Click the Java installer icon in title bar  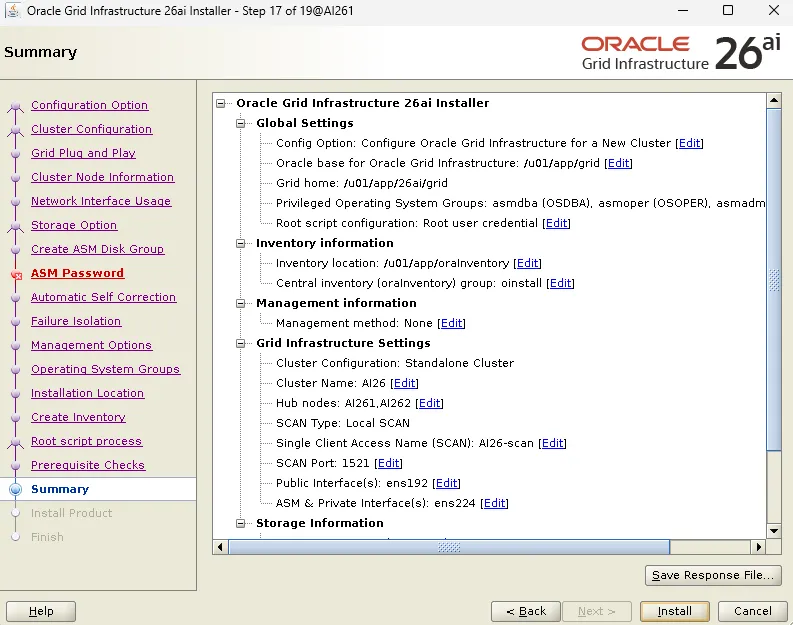12,10
